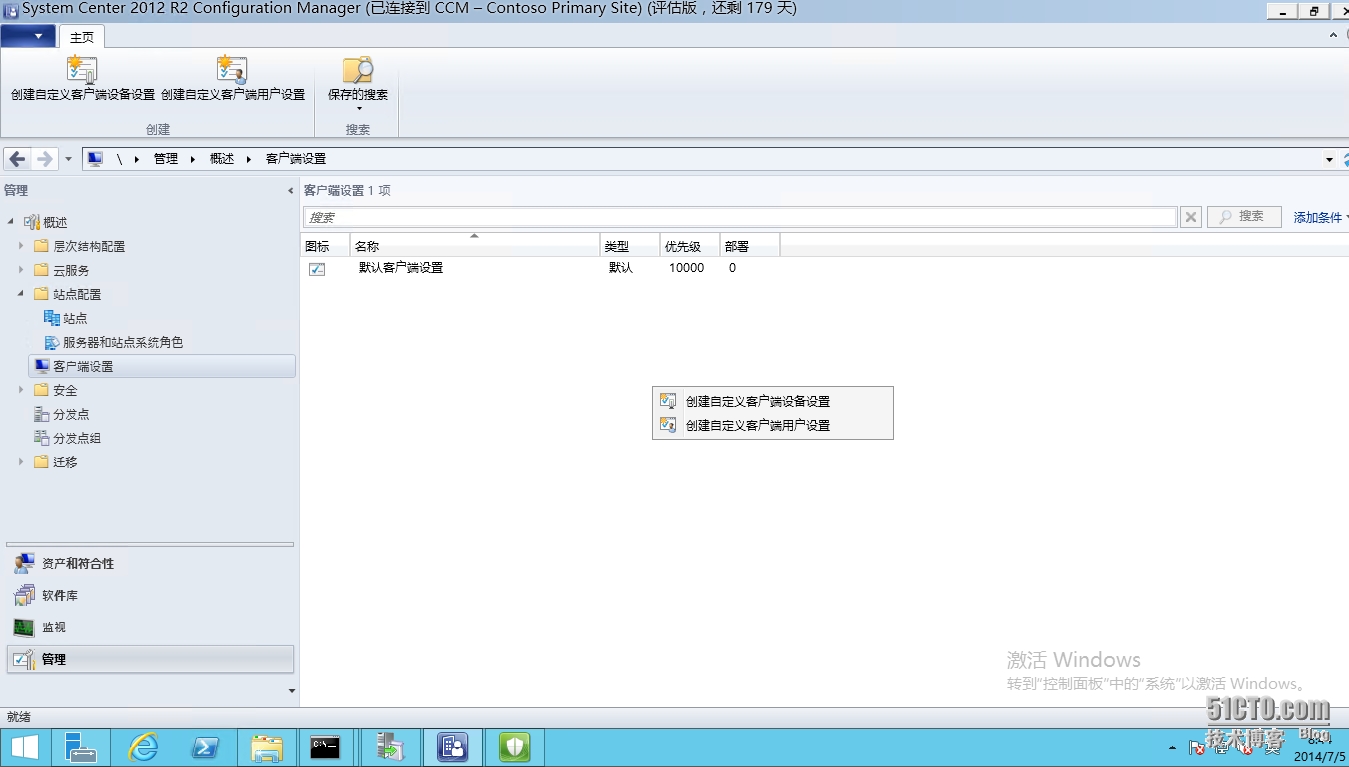This screenshot has height=767, width=1349.
Task: Select the 分发点 node
Action: tap(71, 414)
